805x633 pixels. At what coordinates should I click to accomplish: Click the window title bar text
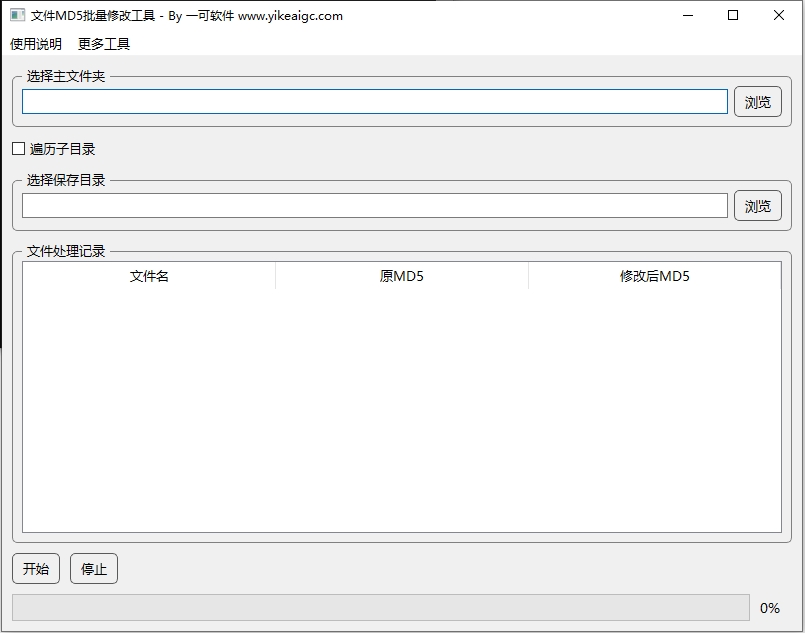(187, 16)
